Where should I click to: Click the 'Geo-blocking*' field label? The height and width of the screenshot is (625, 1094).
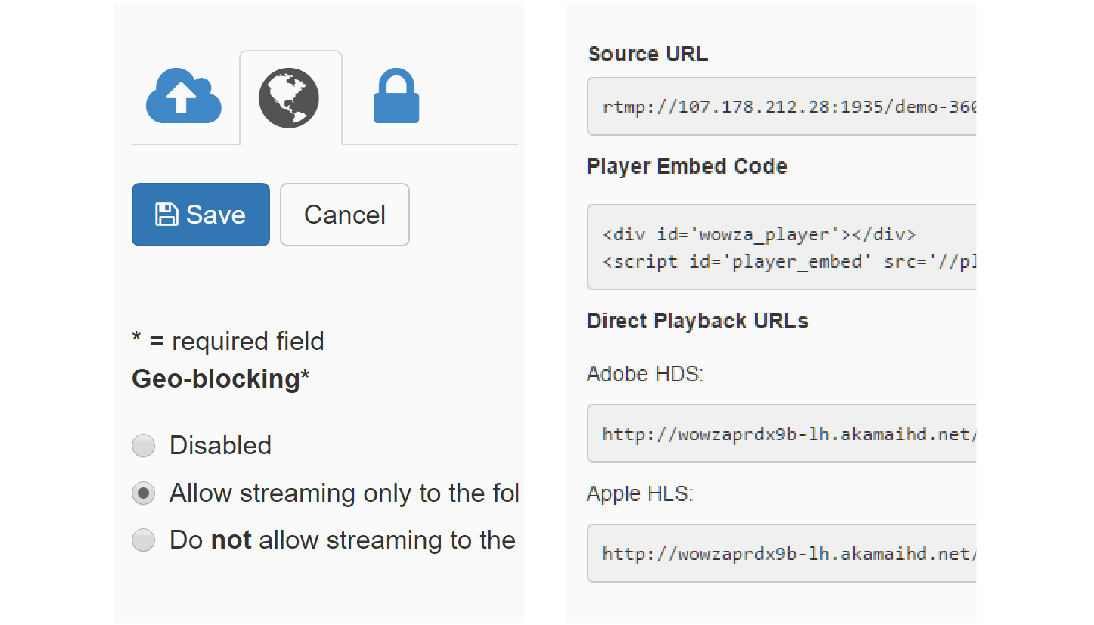[x=221, y=380]
